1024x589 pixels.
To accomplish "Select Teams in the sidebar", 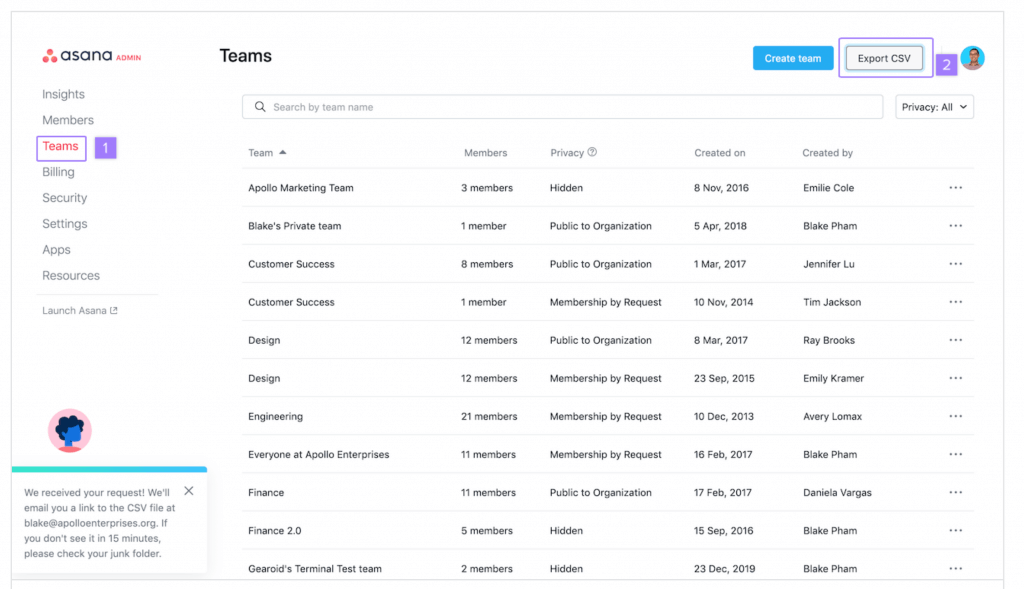I will pos(61,146).
